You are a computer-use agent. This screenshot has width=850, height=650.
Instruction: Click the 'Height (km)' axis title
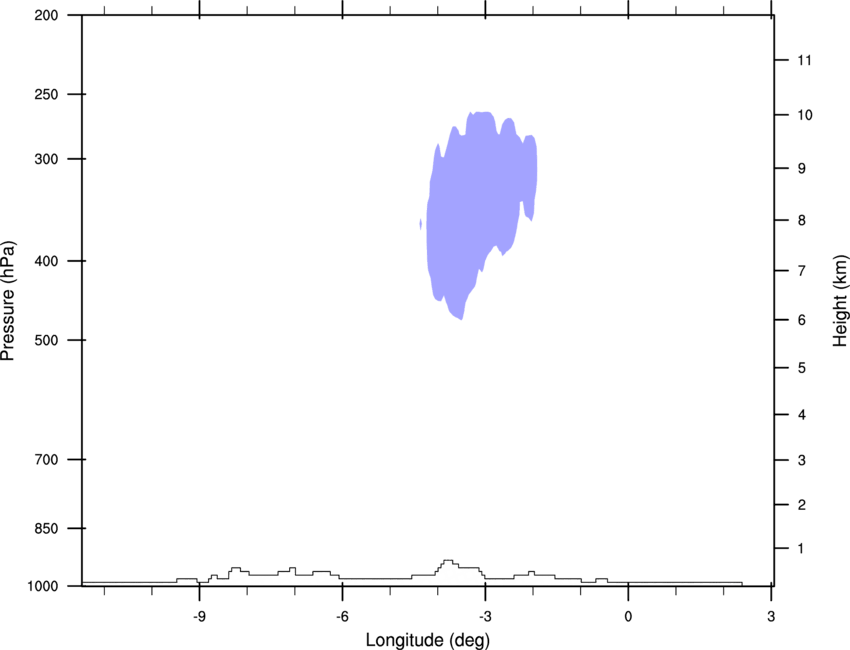pos(840,301)
